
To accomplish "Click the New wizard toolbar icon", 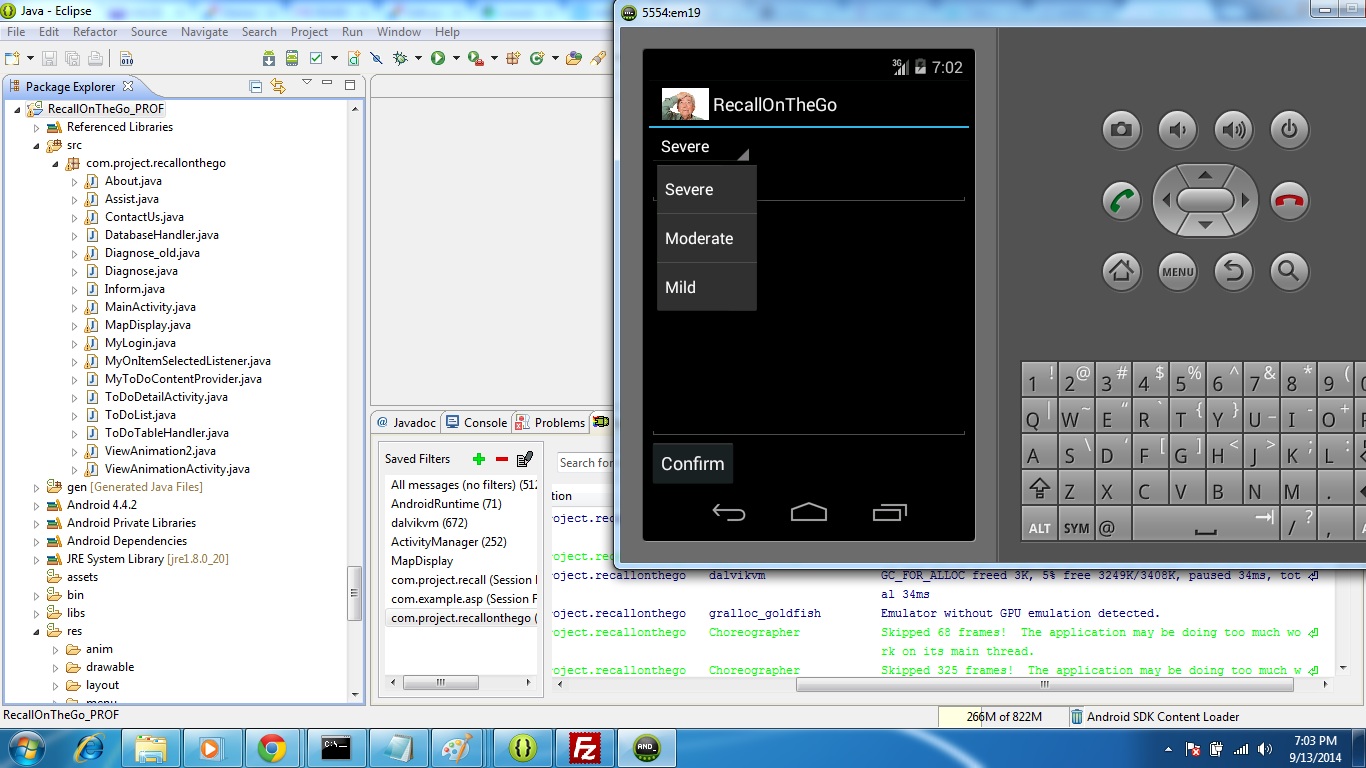I will pos(12,58).
